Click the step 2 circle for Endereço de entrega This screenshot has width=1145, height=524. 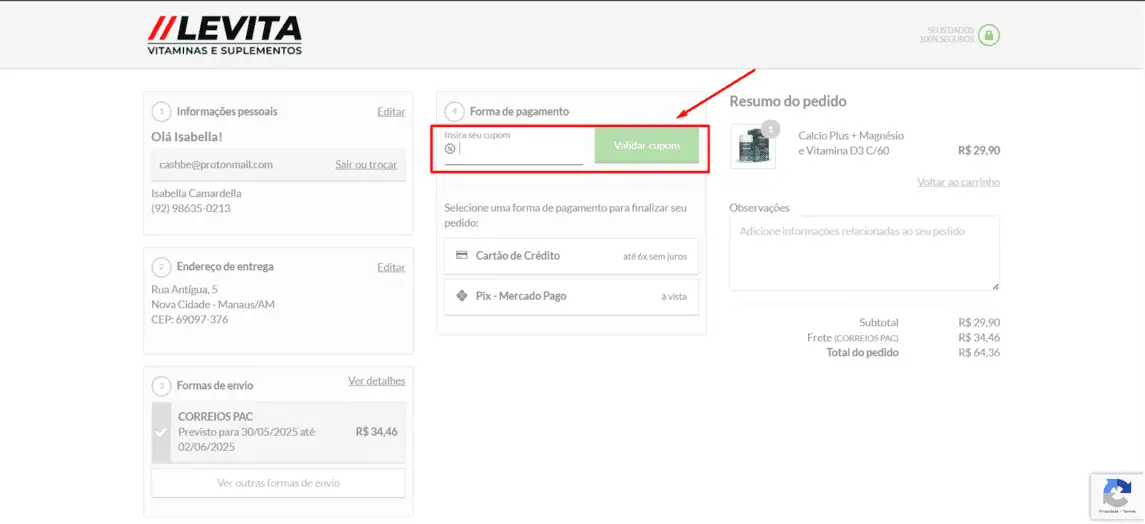click(x=161, y=267)
